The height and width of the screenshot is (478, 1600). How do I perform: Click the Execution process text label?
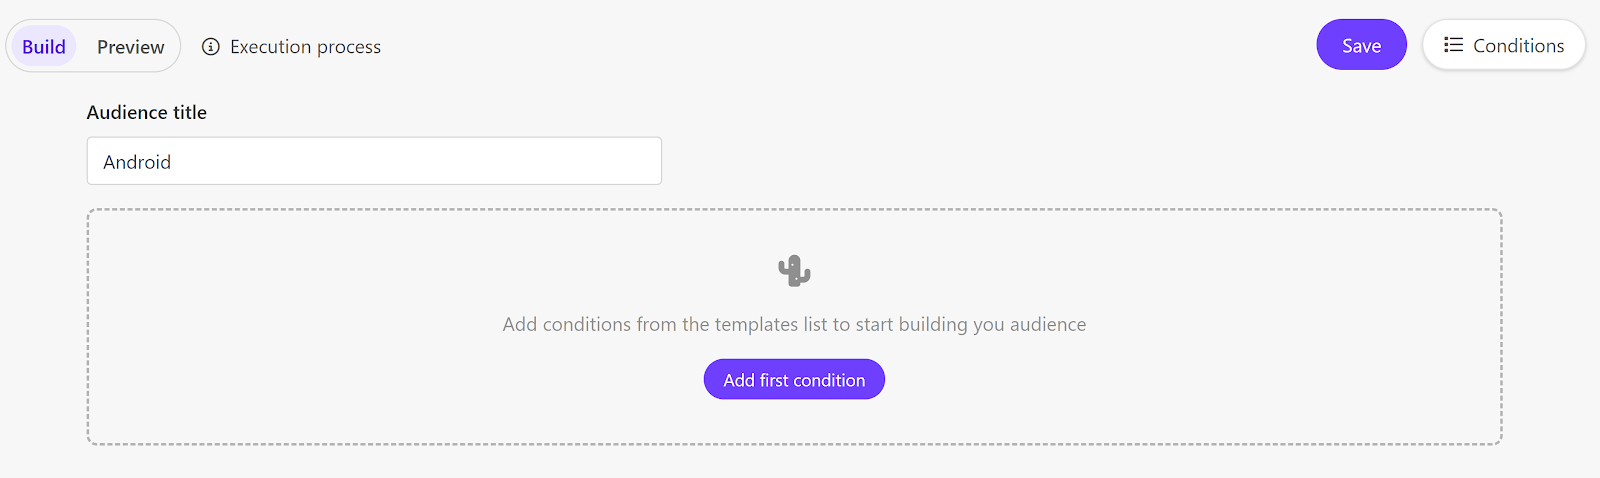[305, 47]
